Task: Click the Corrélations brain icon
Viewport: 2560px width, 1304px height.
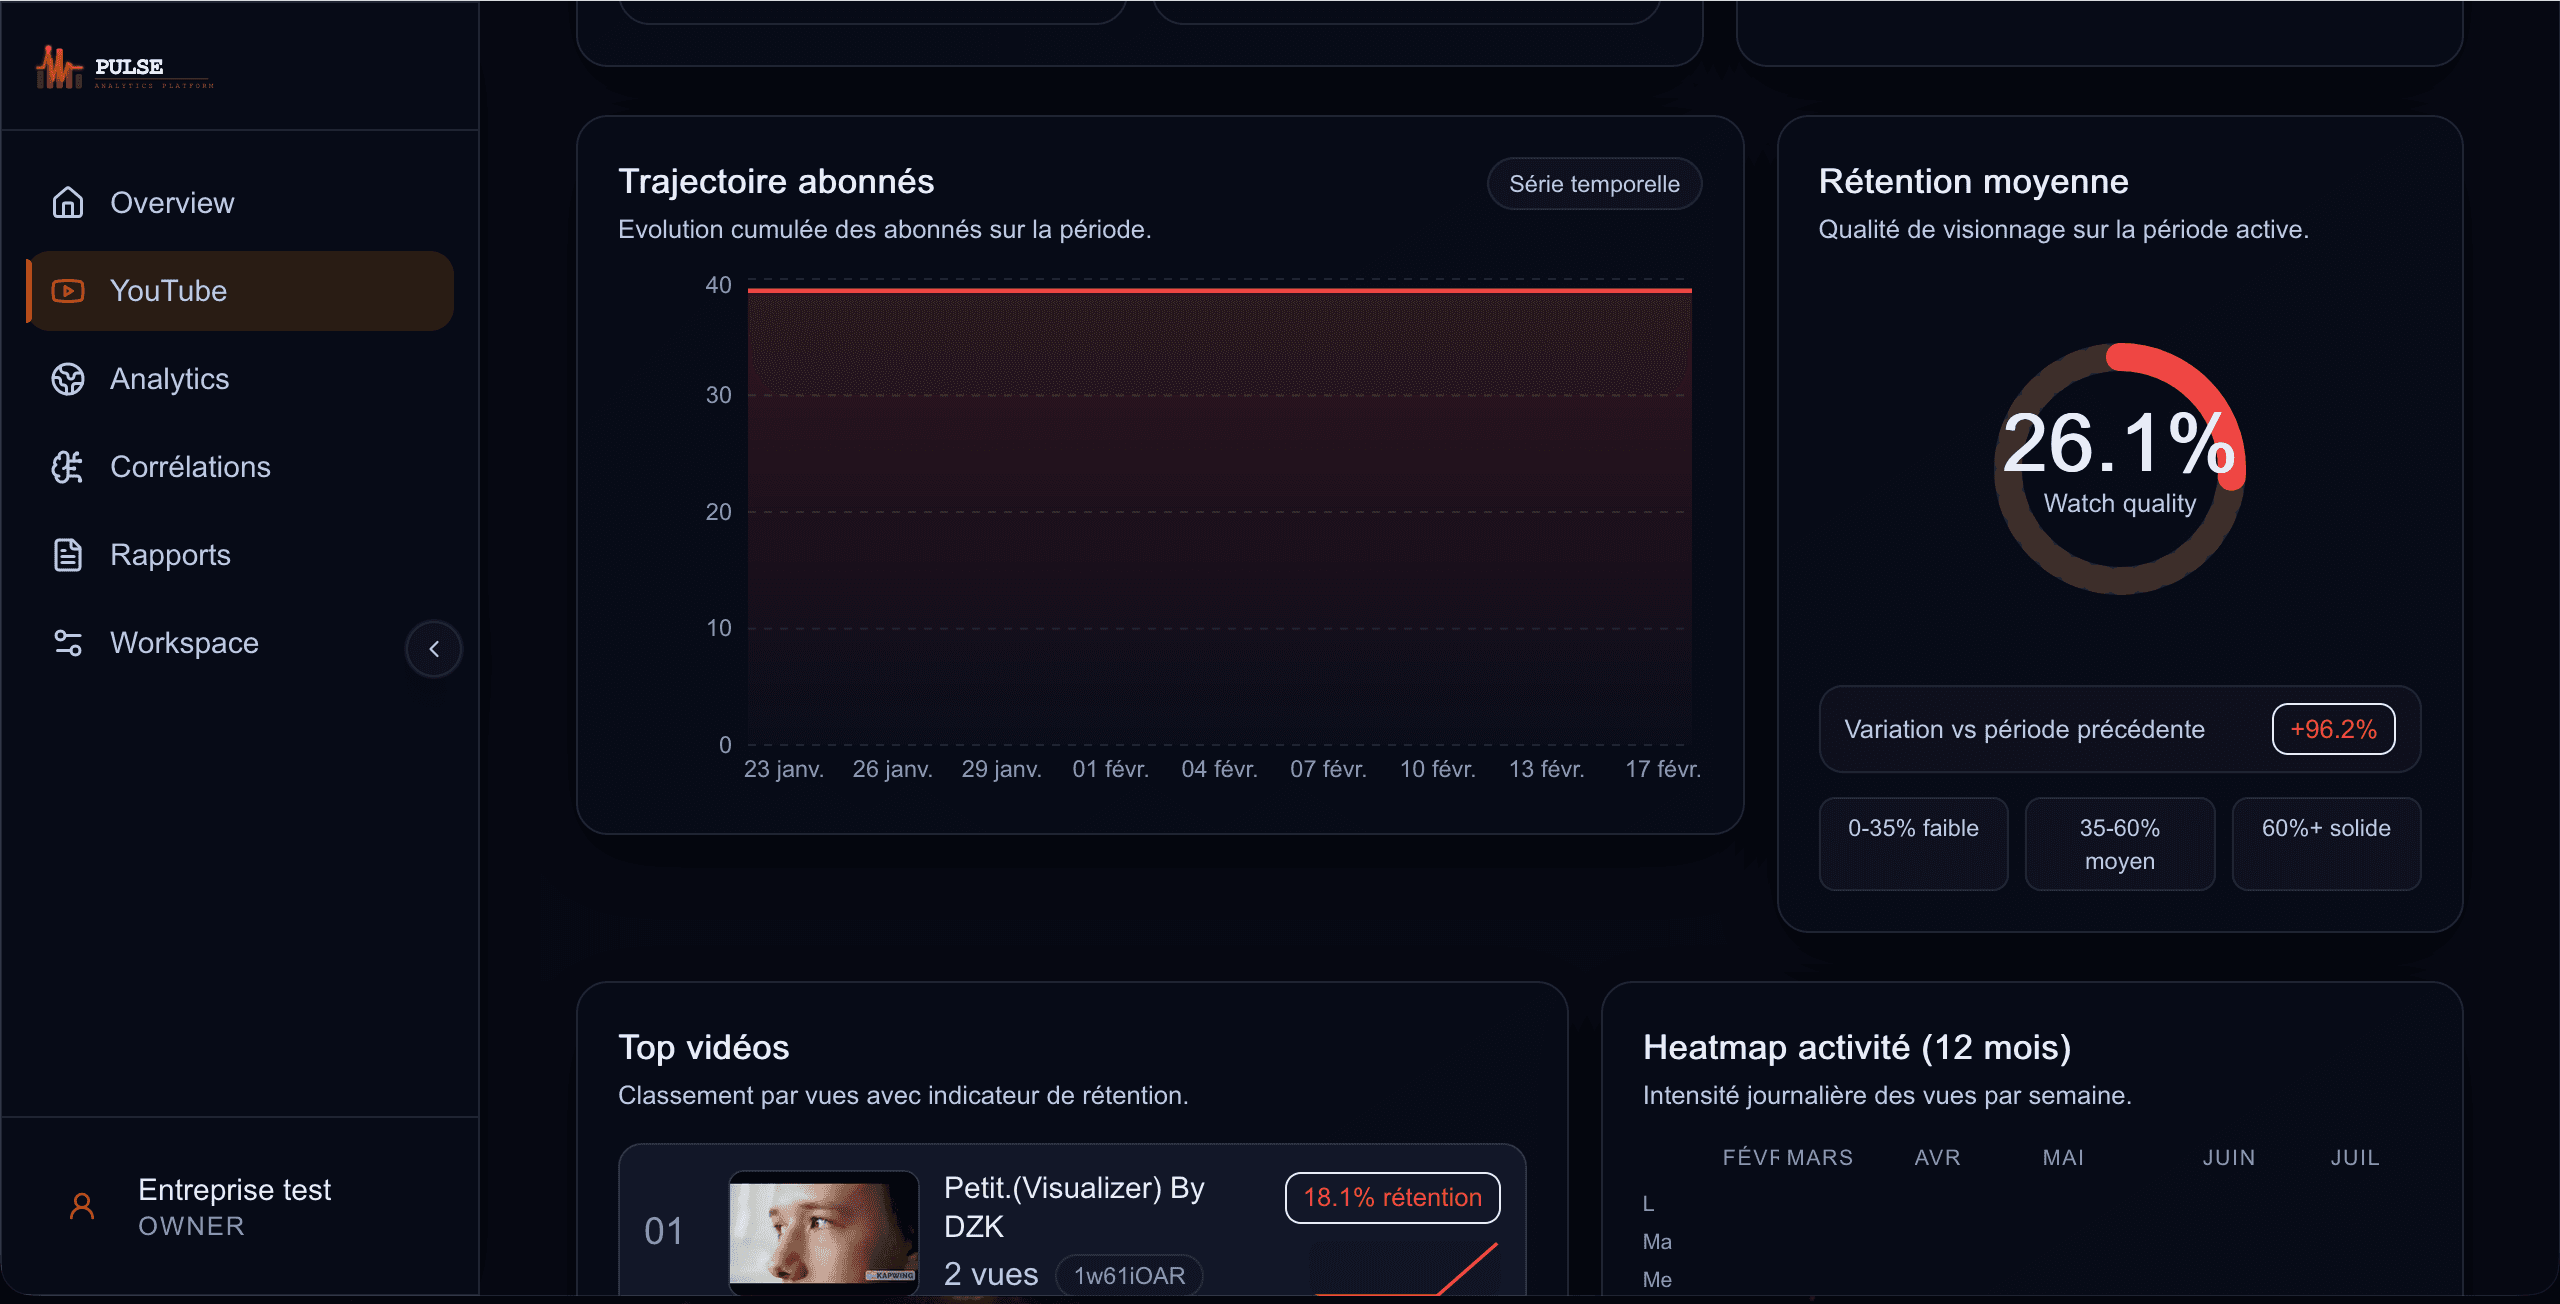Action: click(68, 467)
